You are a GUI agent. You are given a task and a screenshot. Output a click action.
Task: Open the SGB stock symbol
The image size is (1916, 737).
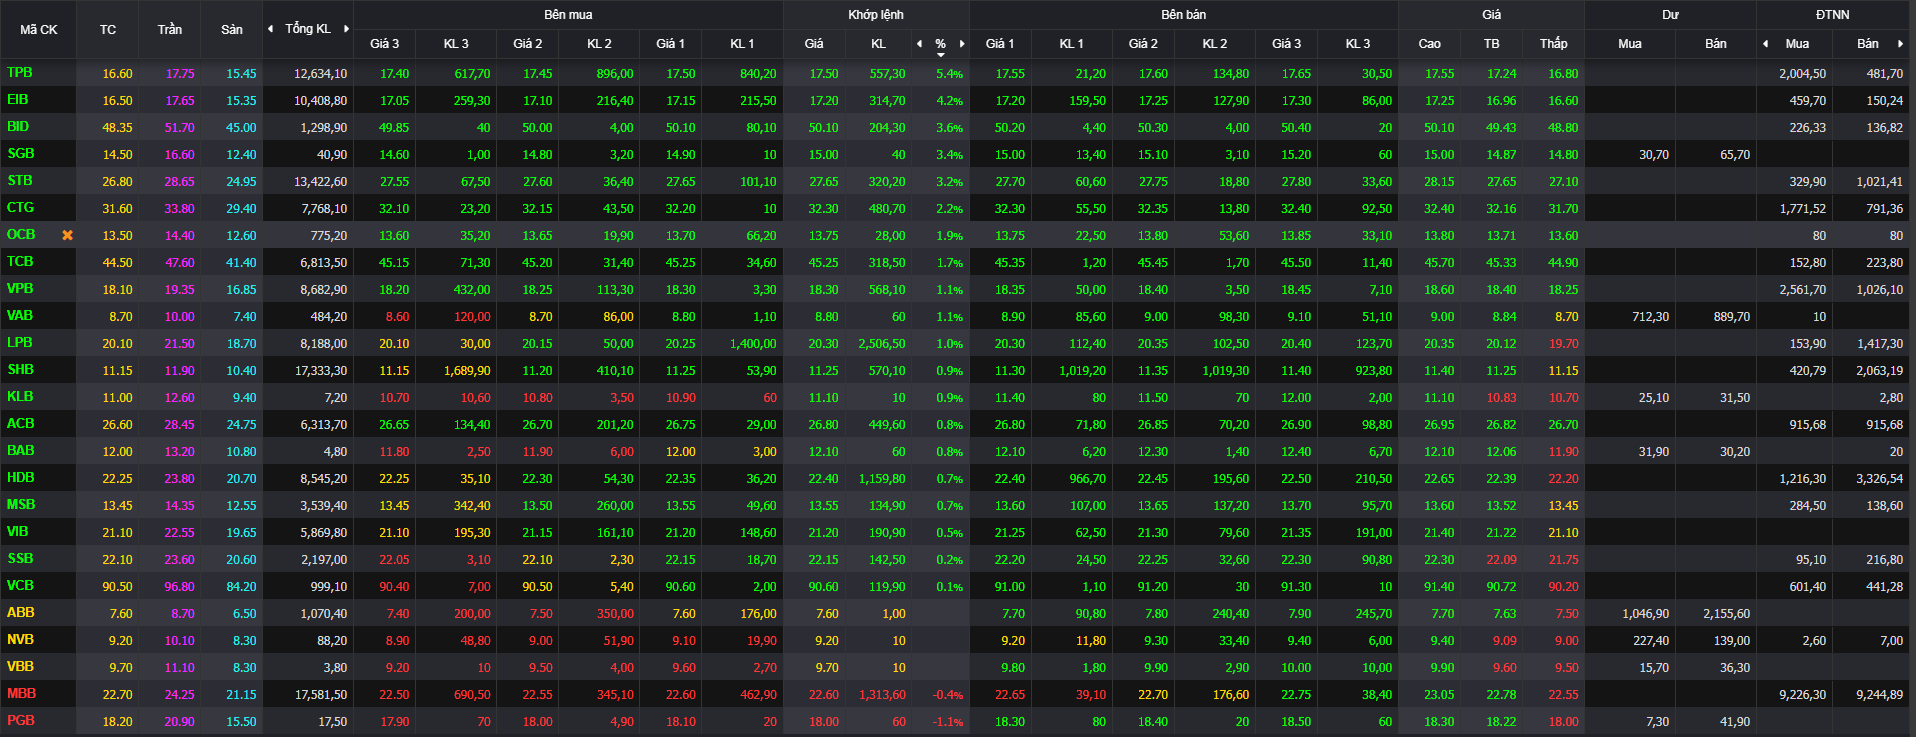click(21, 154)
